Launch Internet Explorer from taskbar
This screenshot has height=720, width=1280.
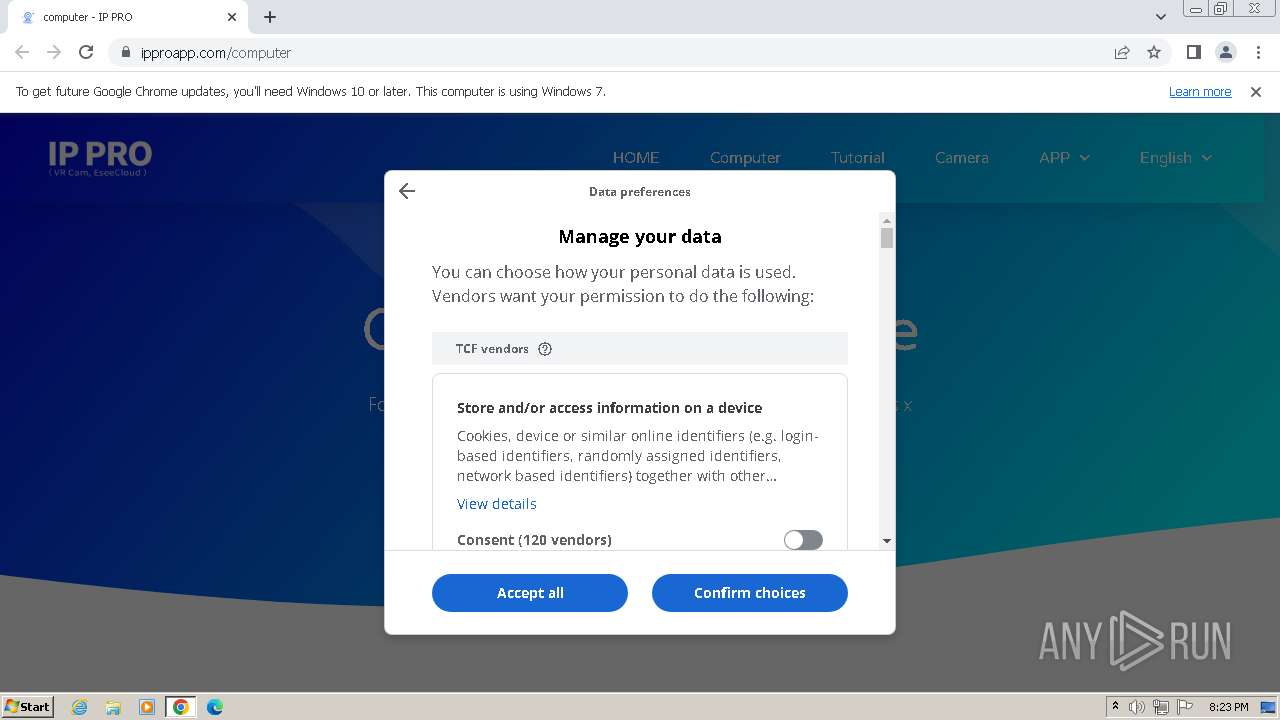[x=80, y=707]
